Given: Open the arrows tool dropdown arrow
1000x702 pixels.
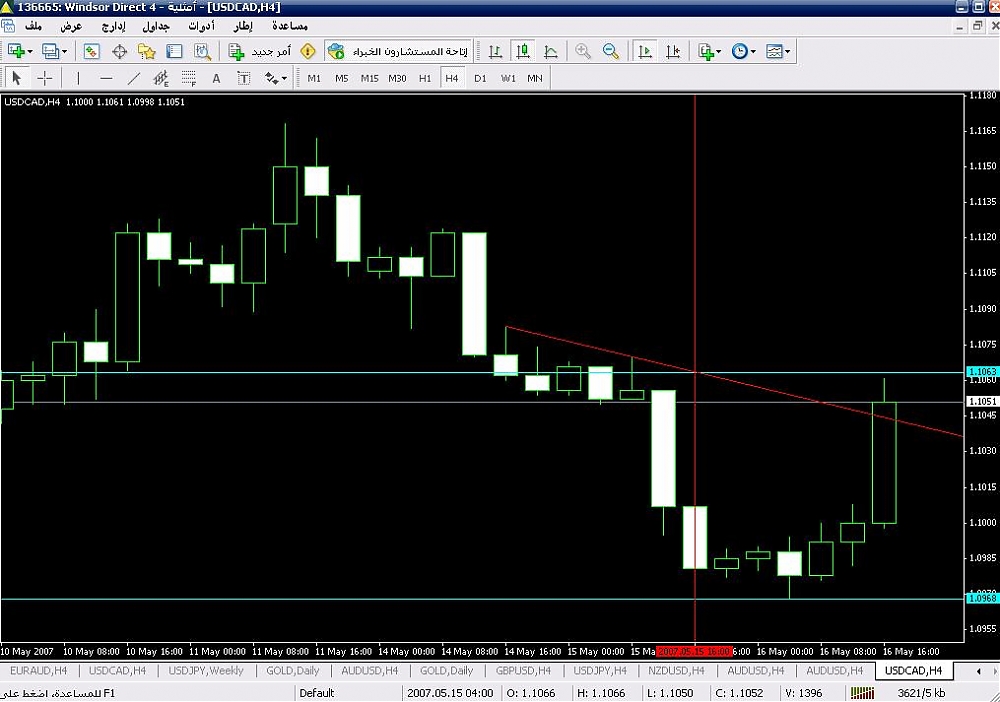Looking at the screenshot, I should 284,78.
